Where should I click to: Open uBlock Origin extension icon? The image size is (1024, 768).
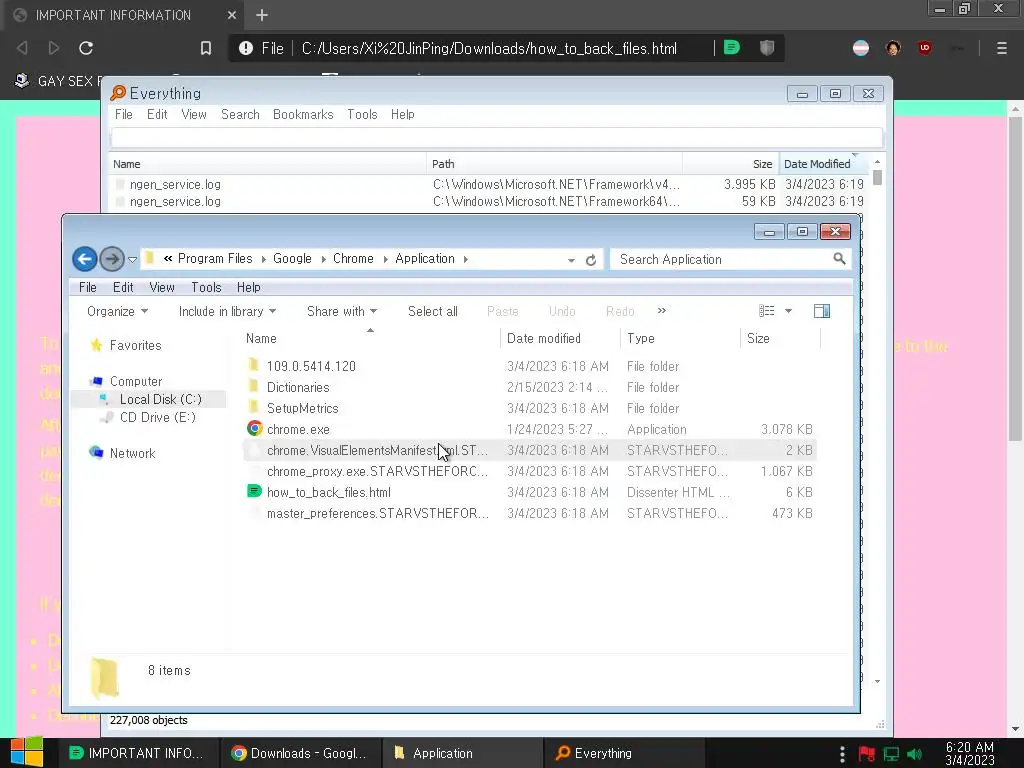pos(924,48)
